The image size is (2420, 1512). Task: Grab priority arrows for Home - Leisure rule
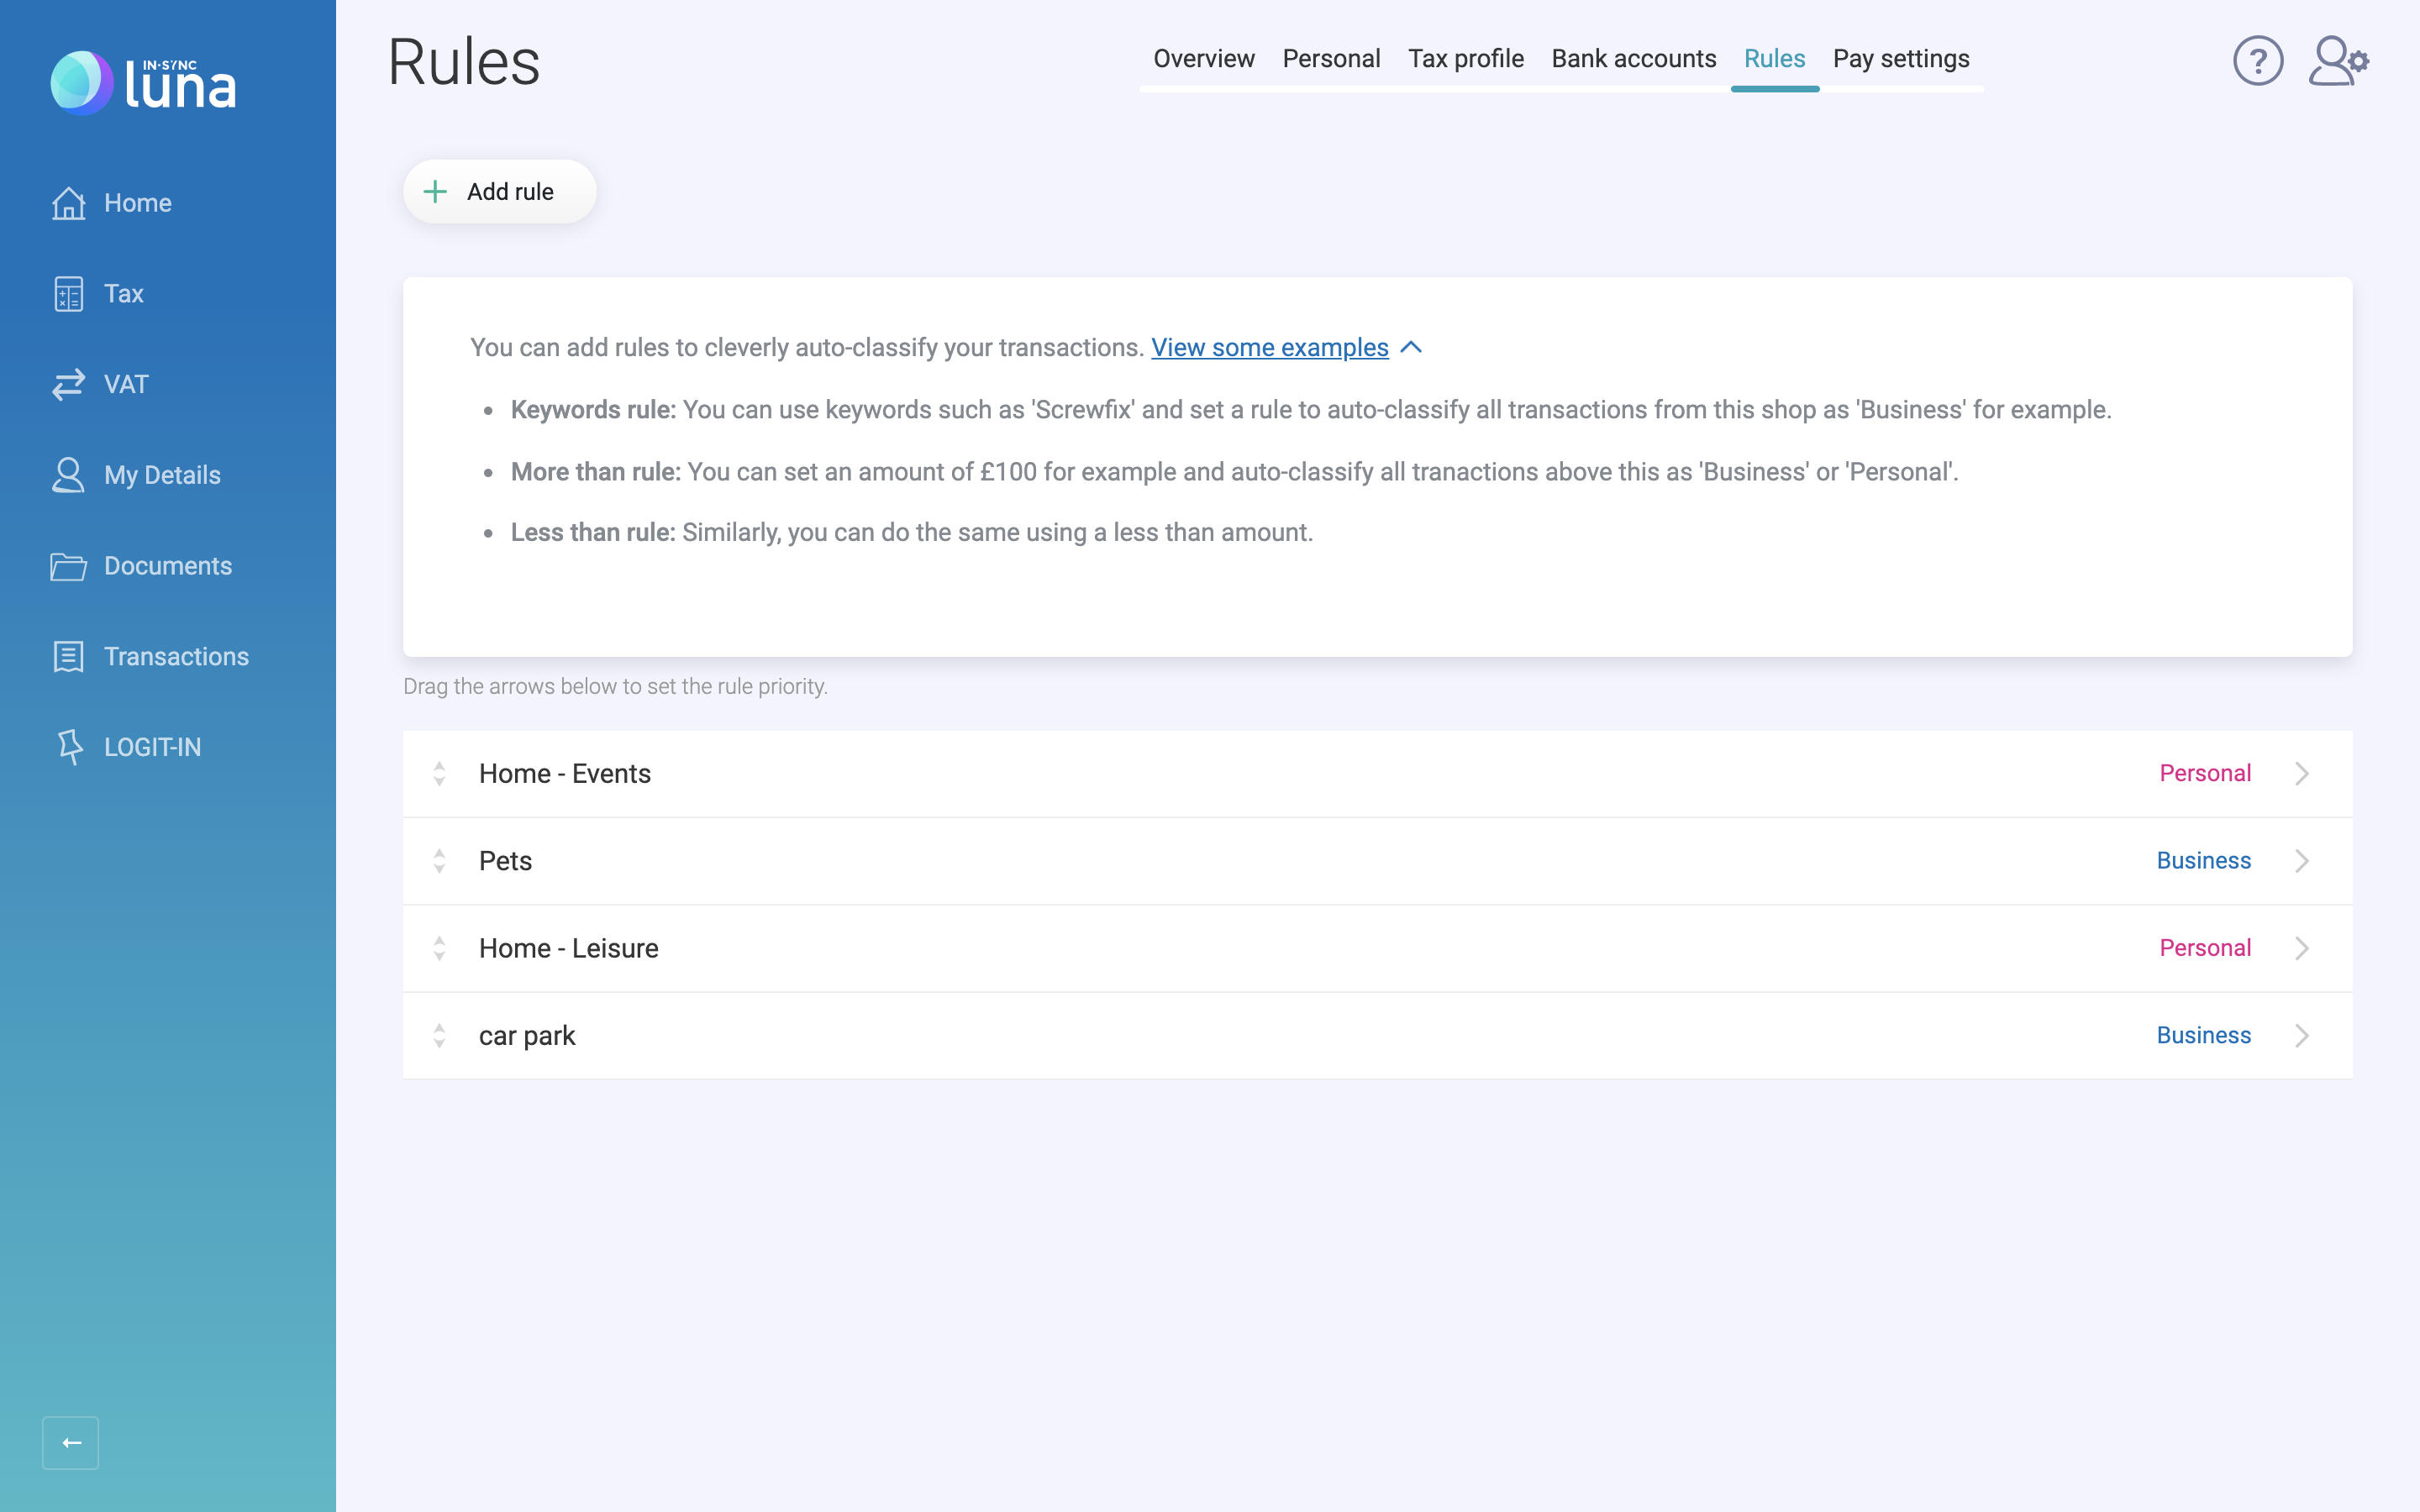pyautogui.click(x=439, y=948)
